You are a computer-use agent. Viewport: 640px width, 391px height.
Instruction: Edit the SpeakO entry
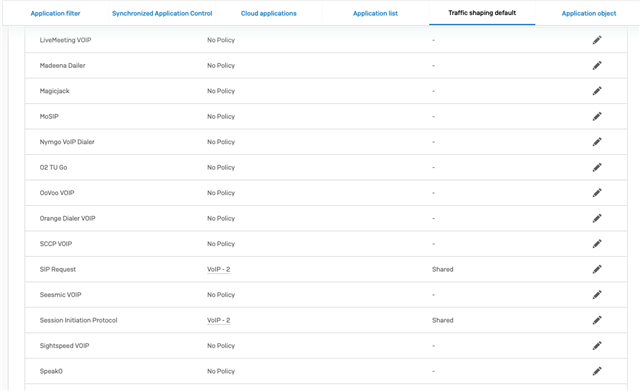[597, 371]
